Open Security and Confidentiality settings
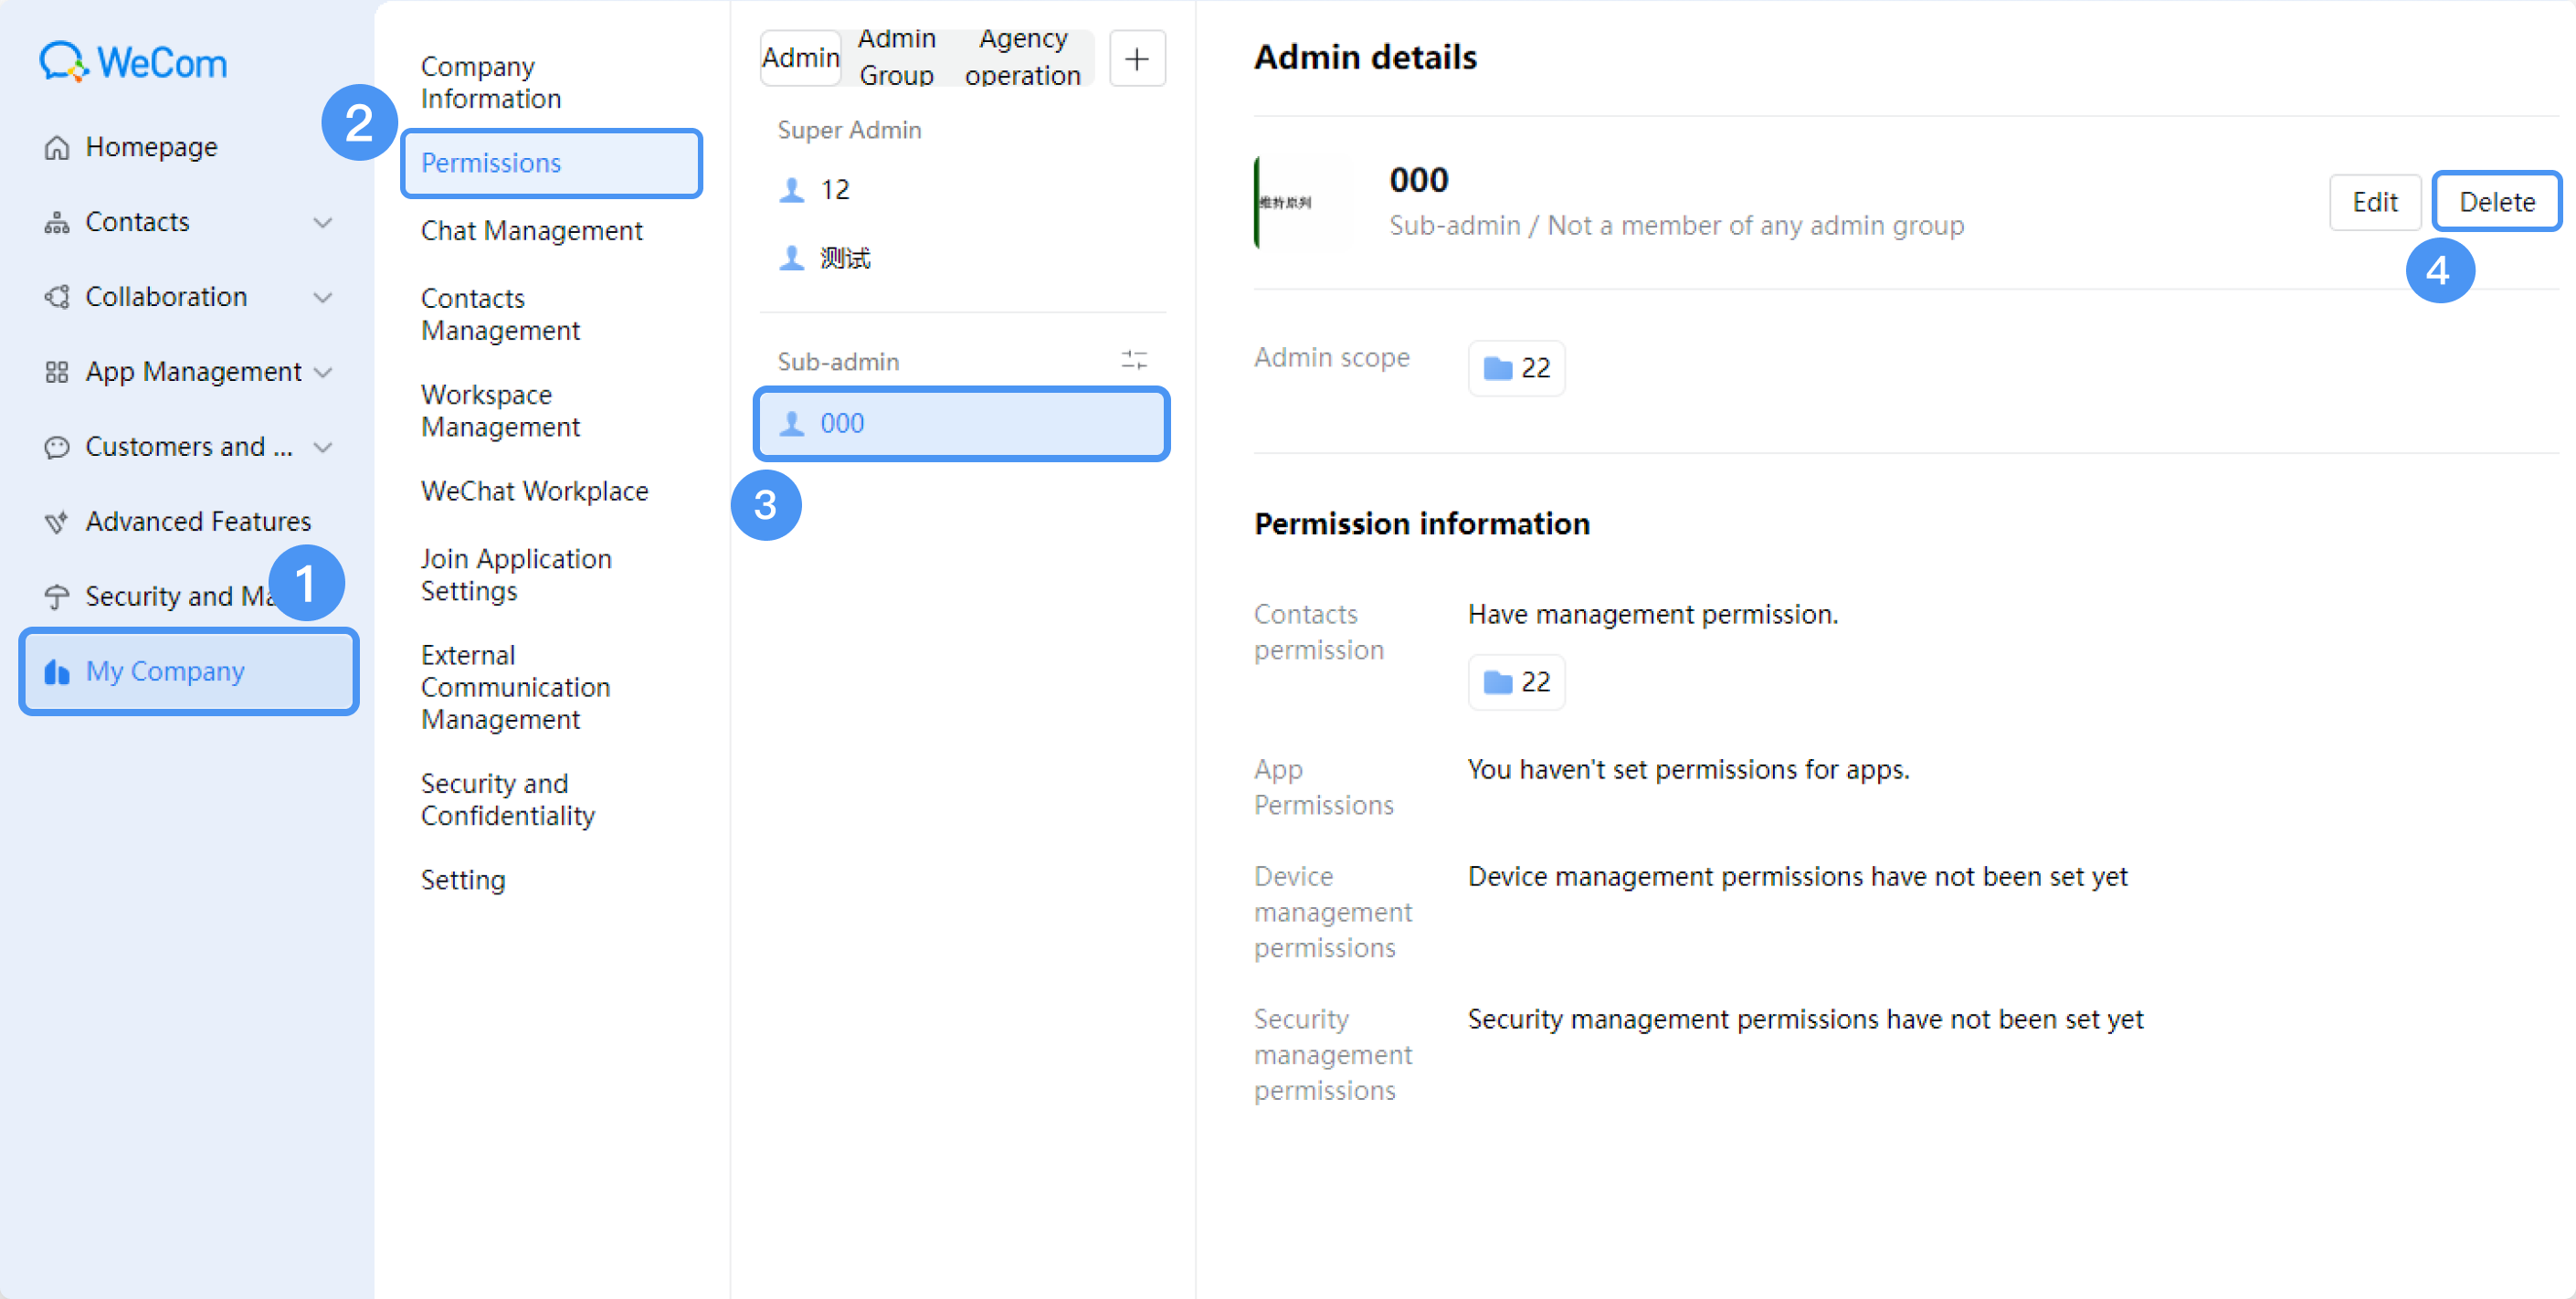This screenshot has height=1299, width=2576. [507, 799]
